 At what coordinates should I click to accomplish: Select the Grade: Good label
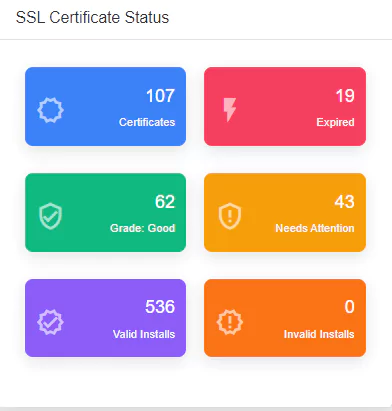pos(143,228)
